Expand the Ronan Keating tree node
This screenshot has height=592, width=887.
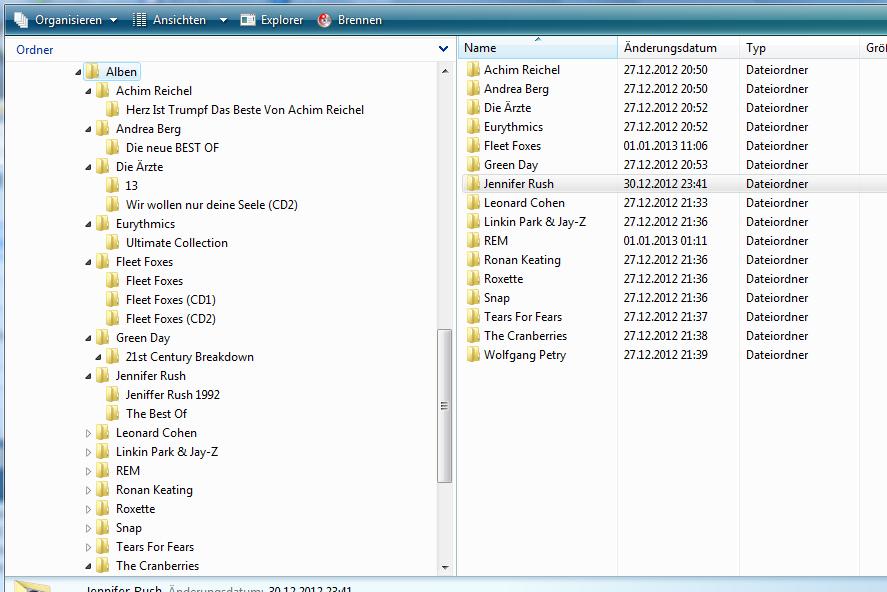tap(88, 490)
